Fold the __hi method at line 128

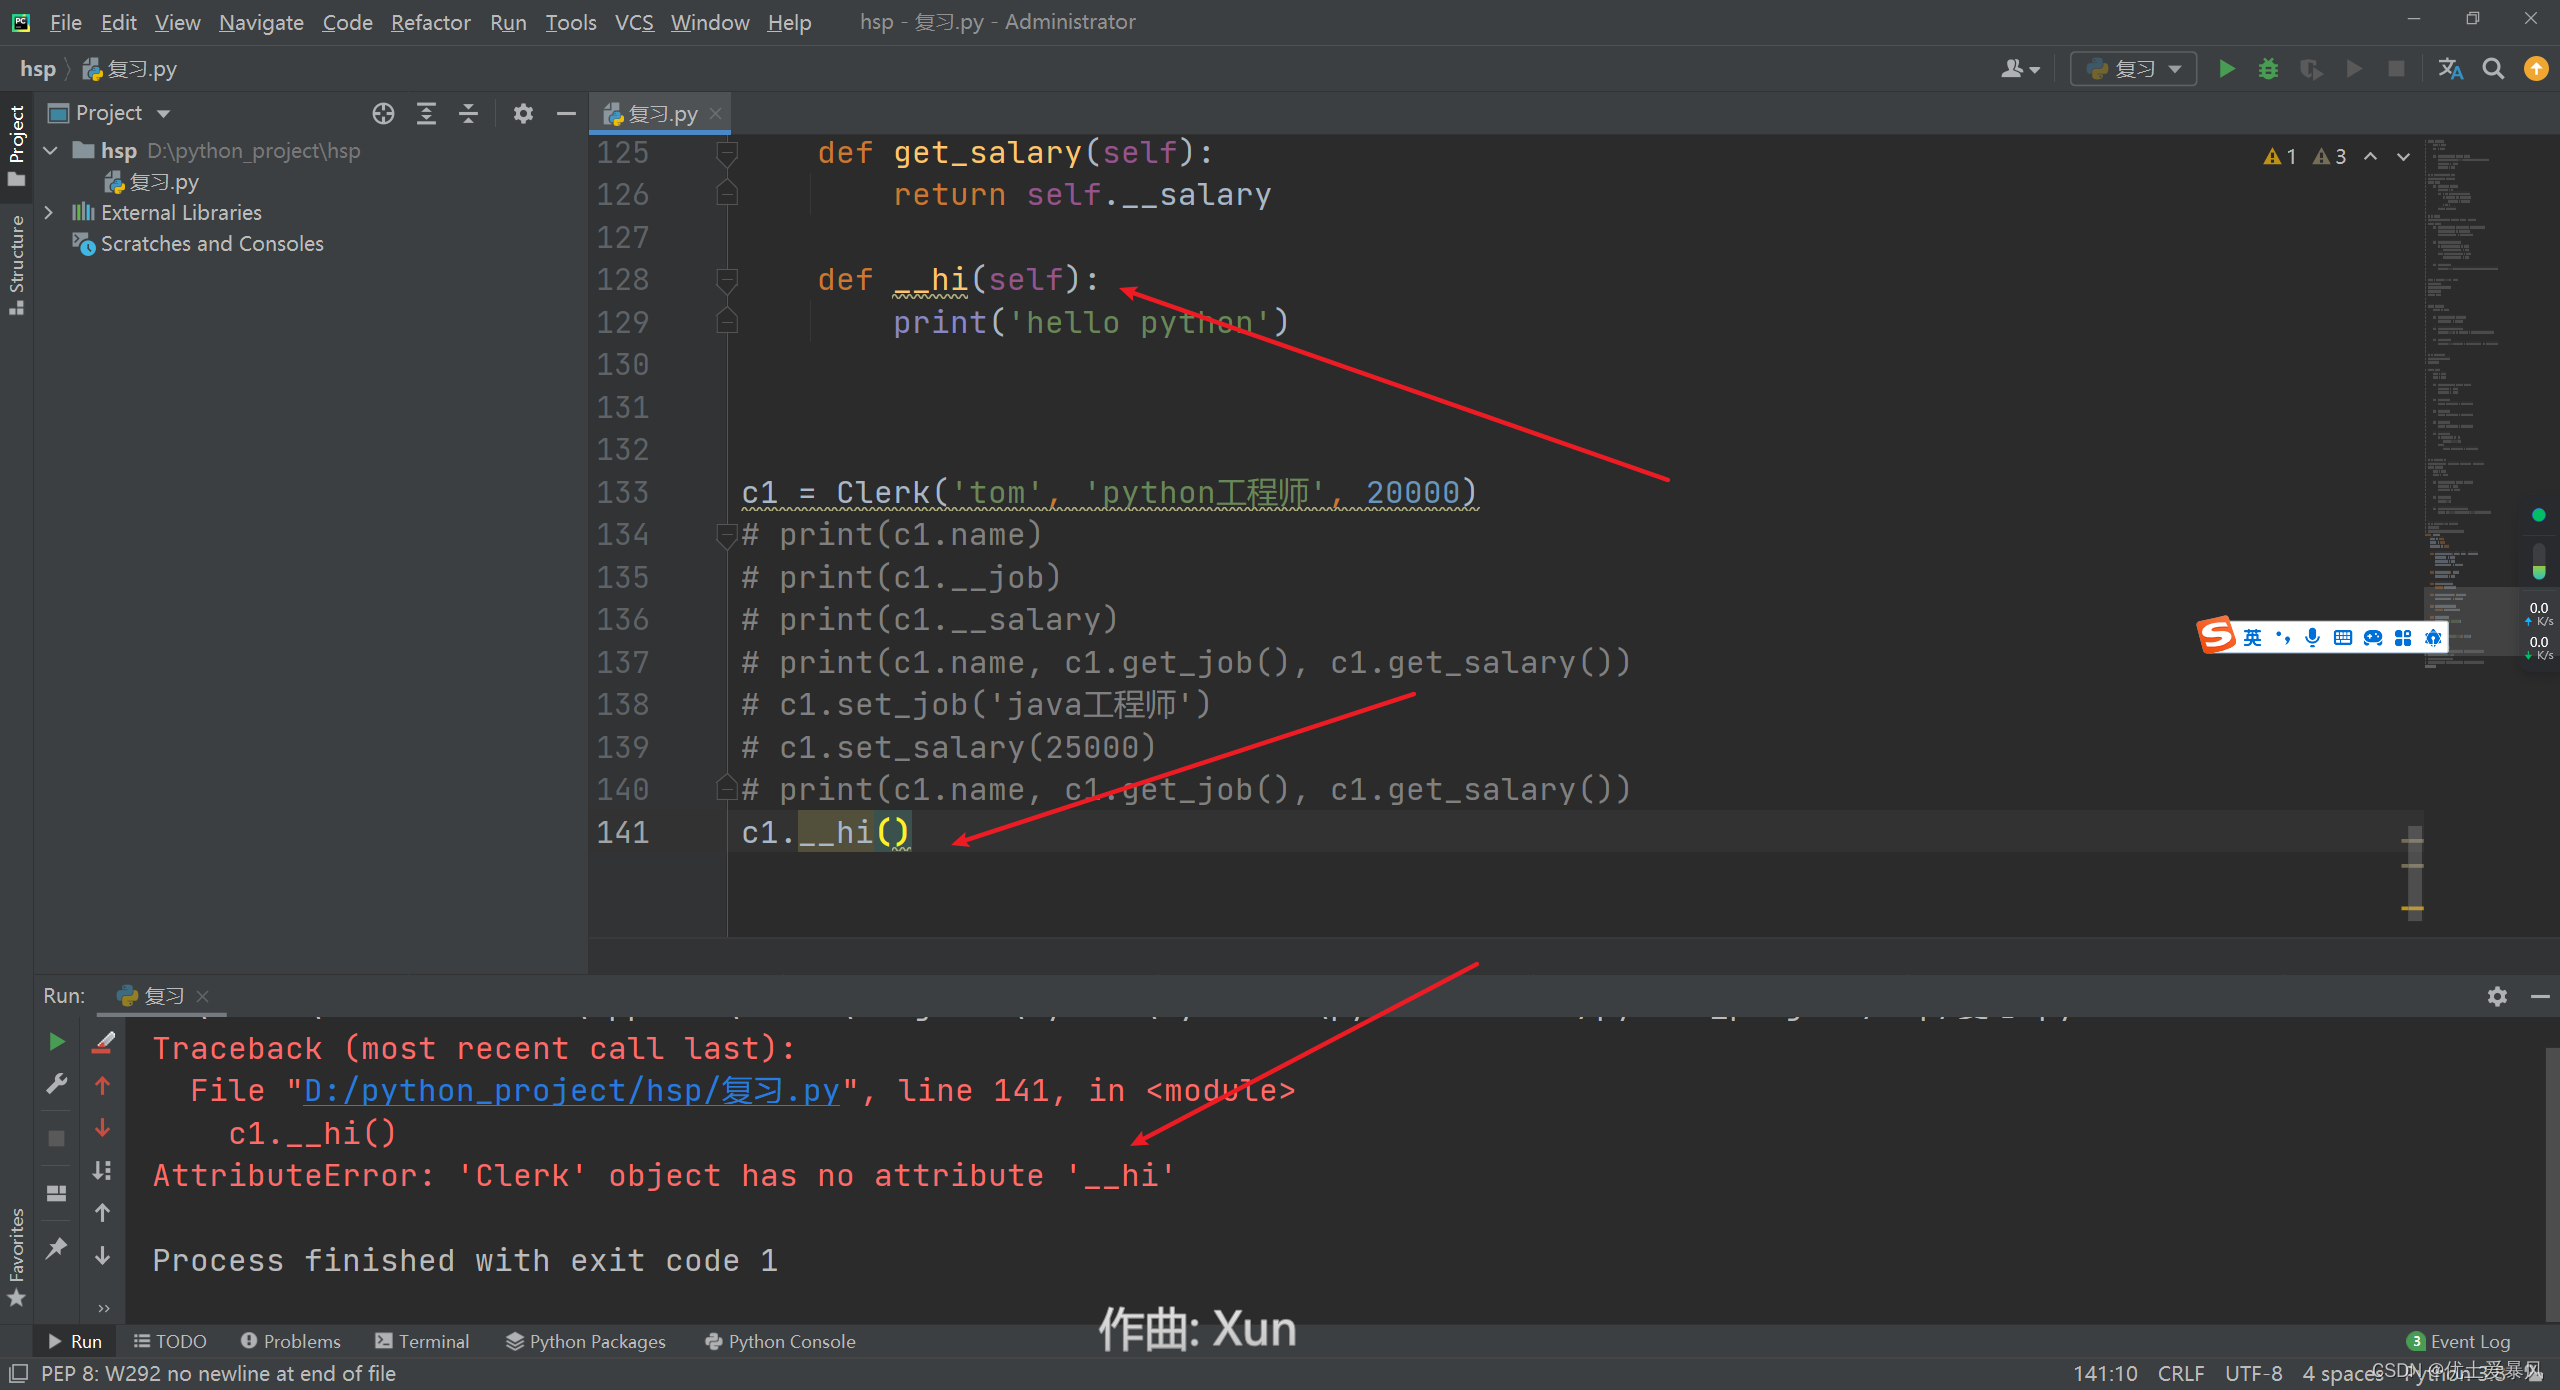(x=727, y=279)
